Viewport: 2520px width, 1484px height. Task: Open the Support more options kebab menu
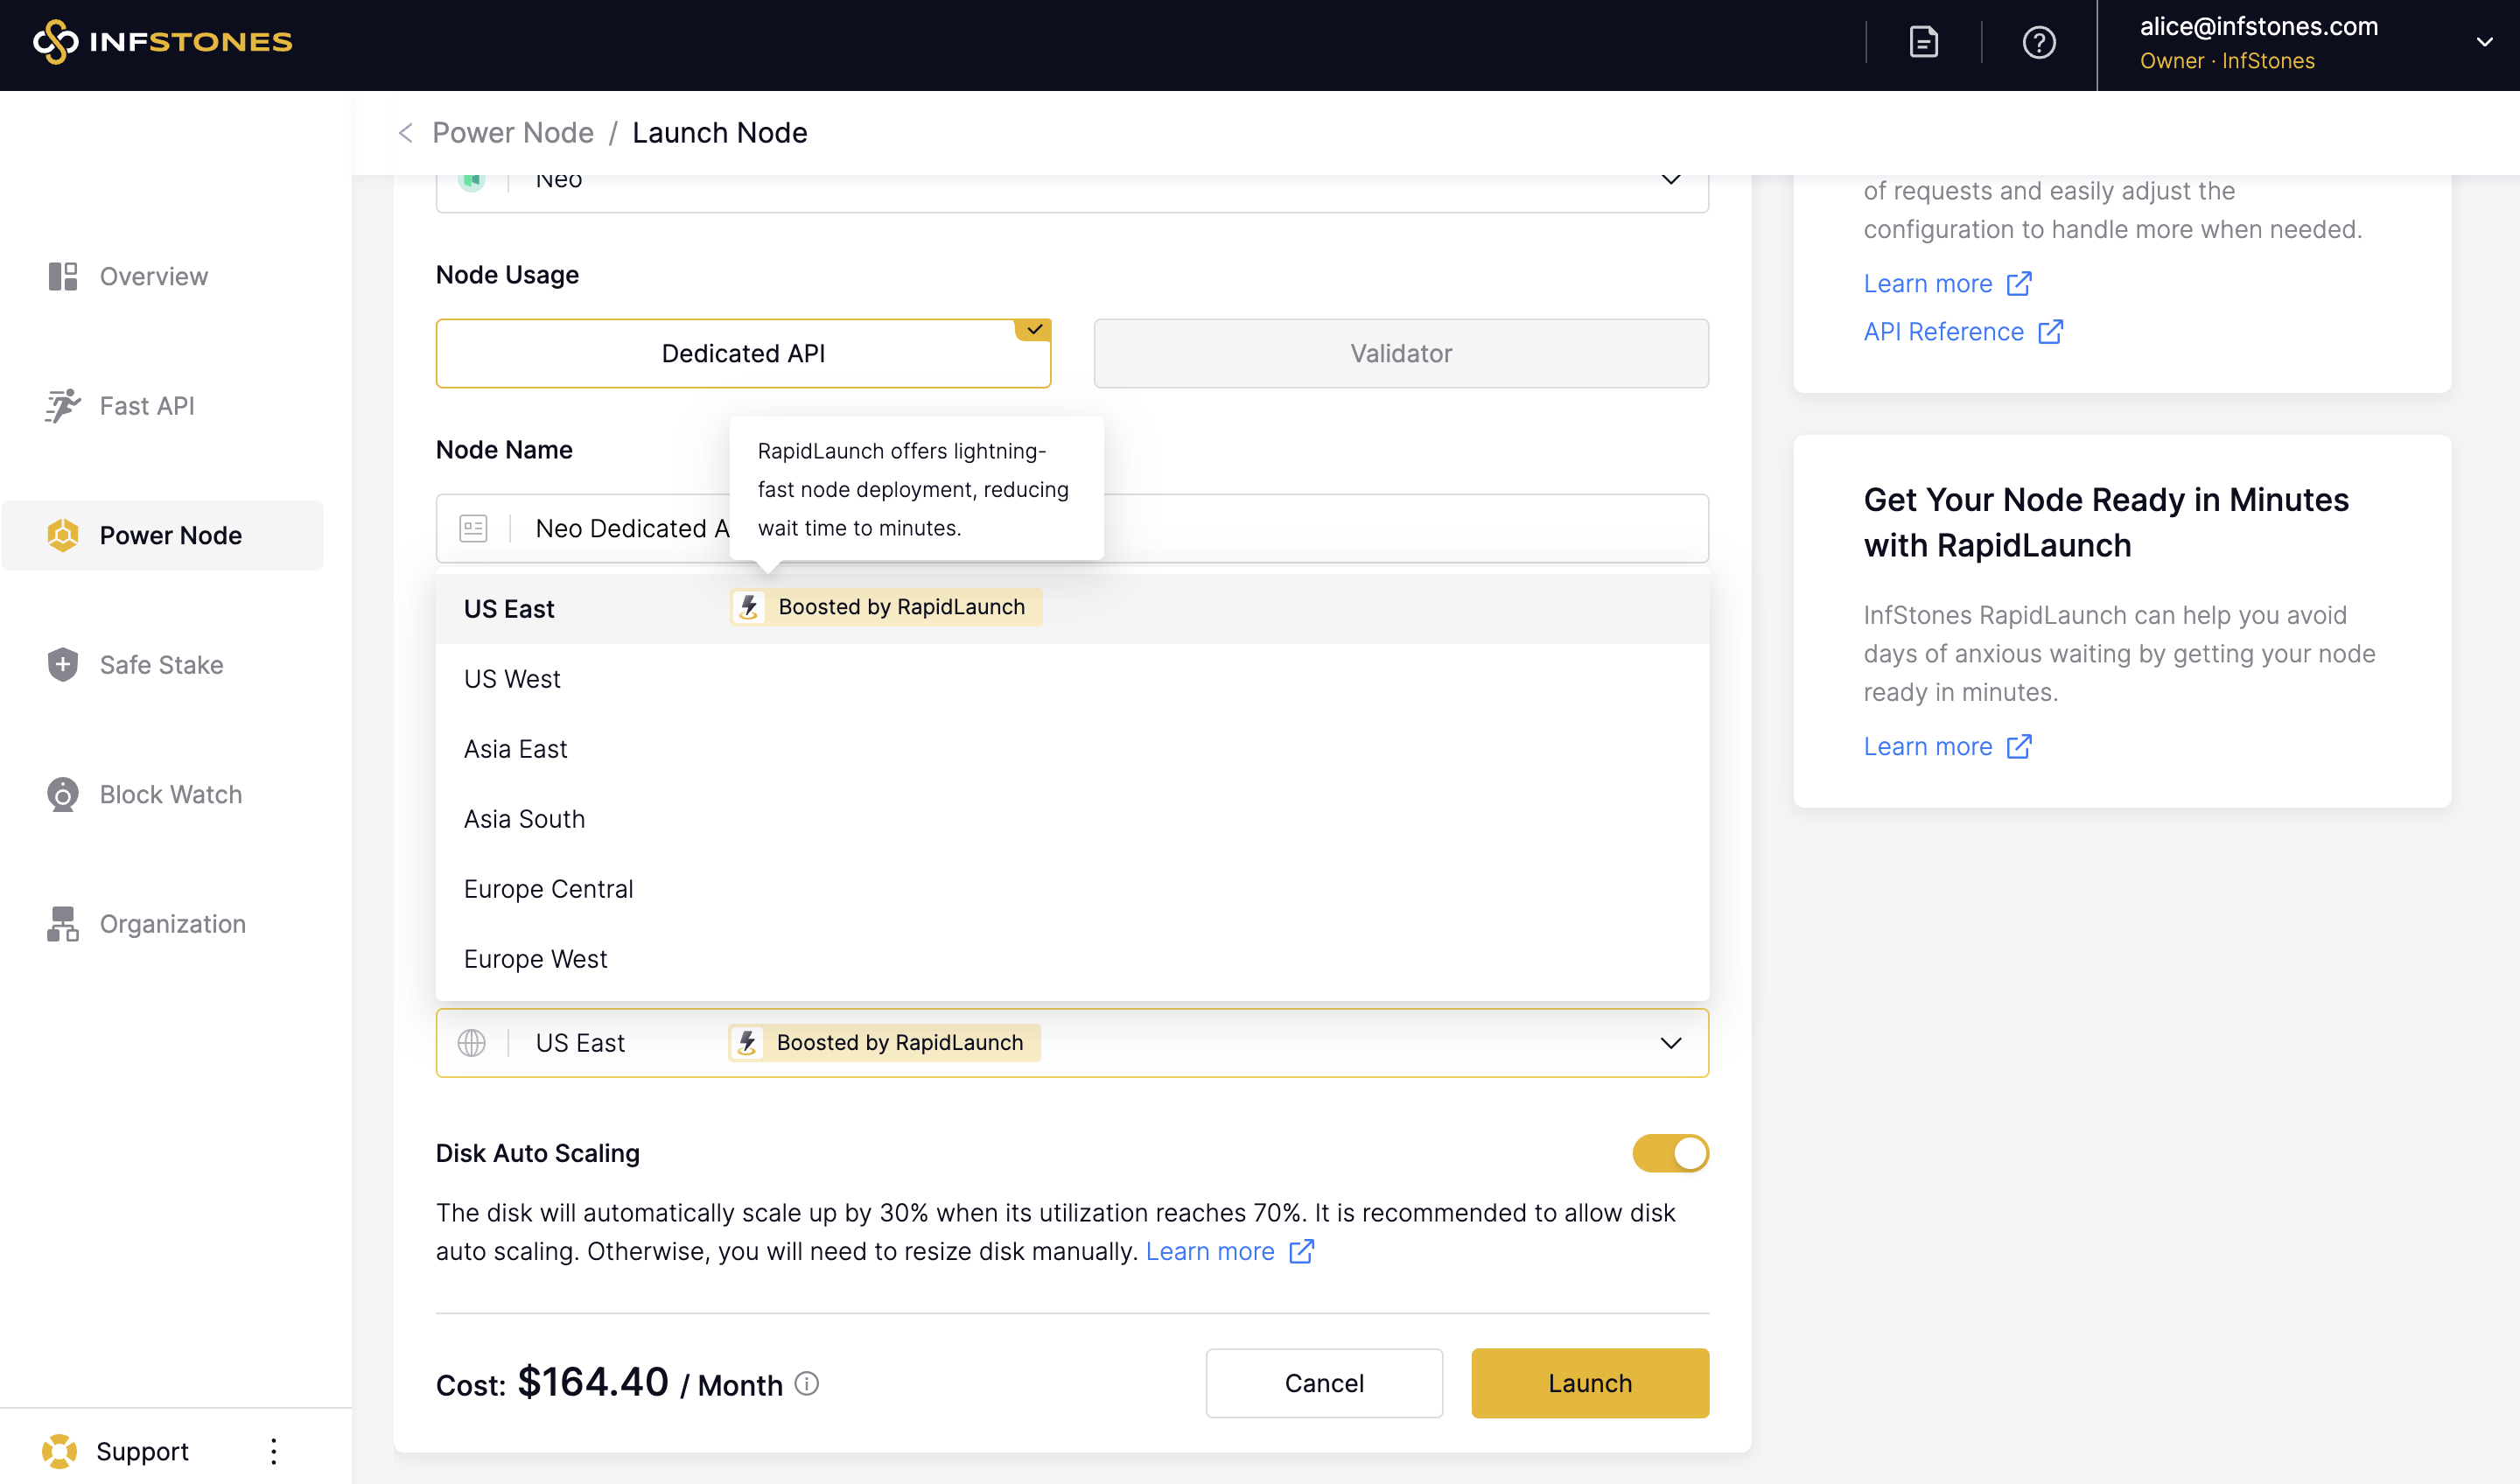(273, 1451)
